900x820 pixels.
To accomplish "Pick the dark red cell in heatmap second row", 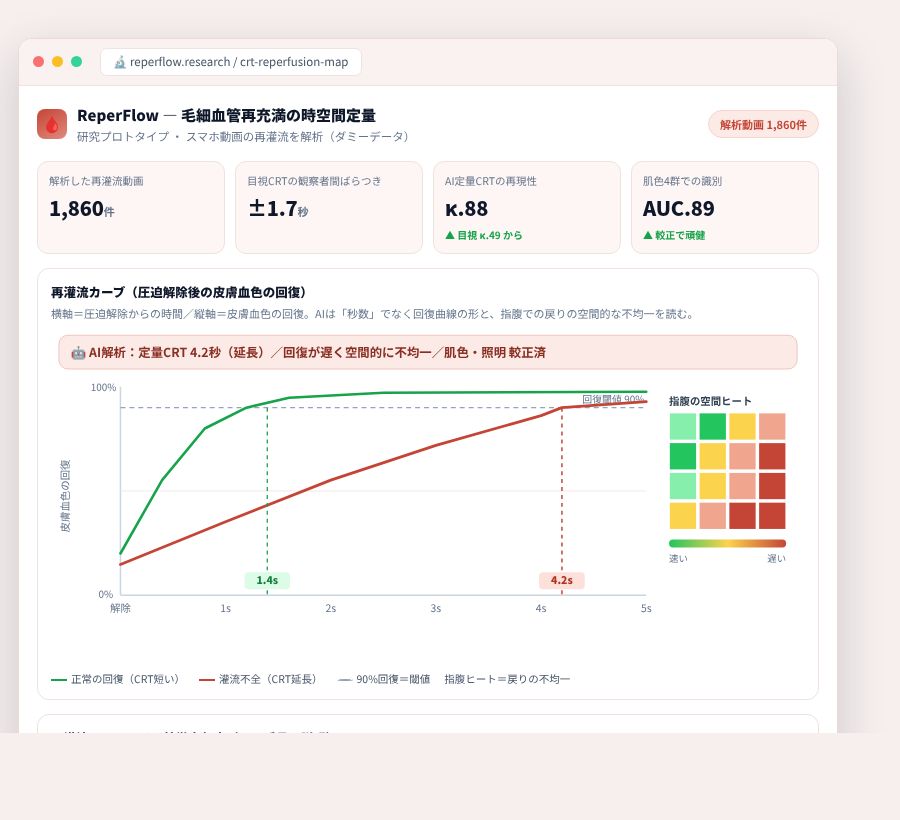I will click(x=772, y=456).
